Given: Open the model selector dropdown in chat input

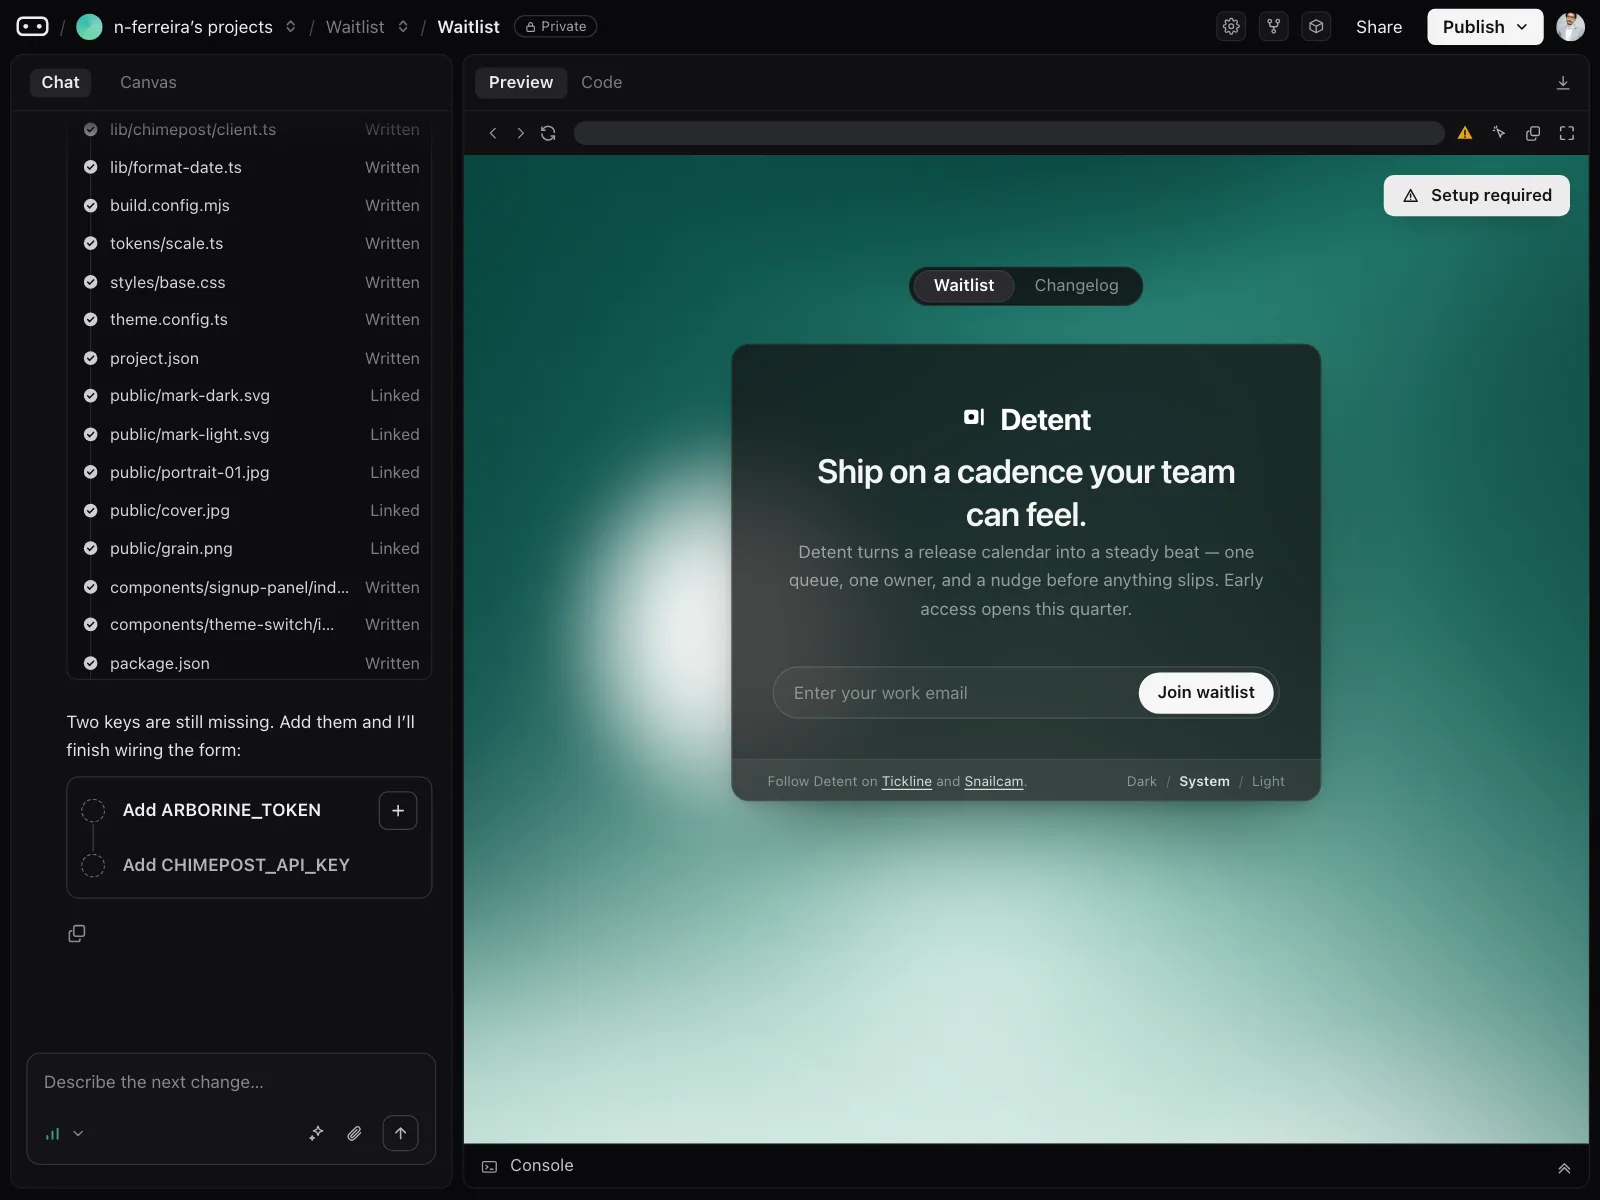Looking at the screenshot, I should (x=64, y=1133).
